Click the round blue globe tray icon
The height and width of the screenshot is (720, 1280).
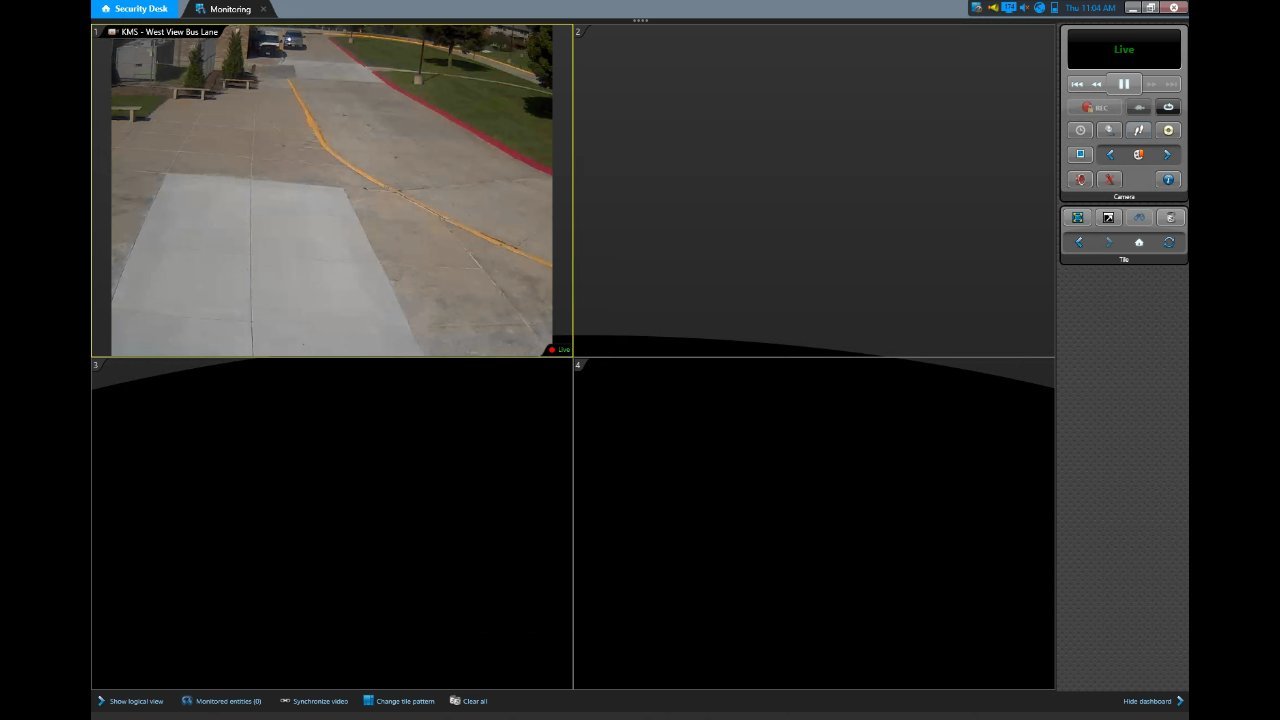(1039, 8)
